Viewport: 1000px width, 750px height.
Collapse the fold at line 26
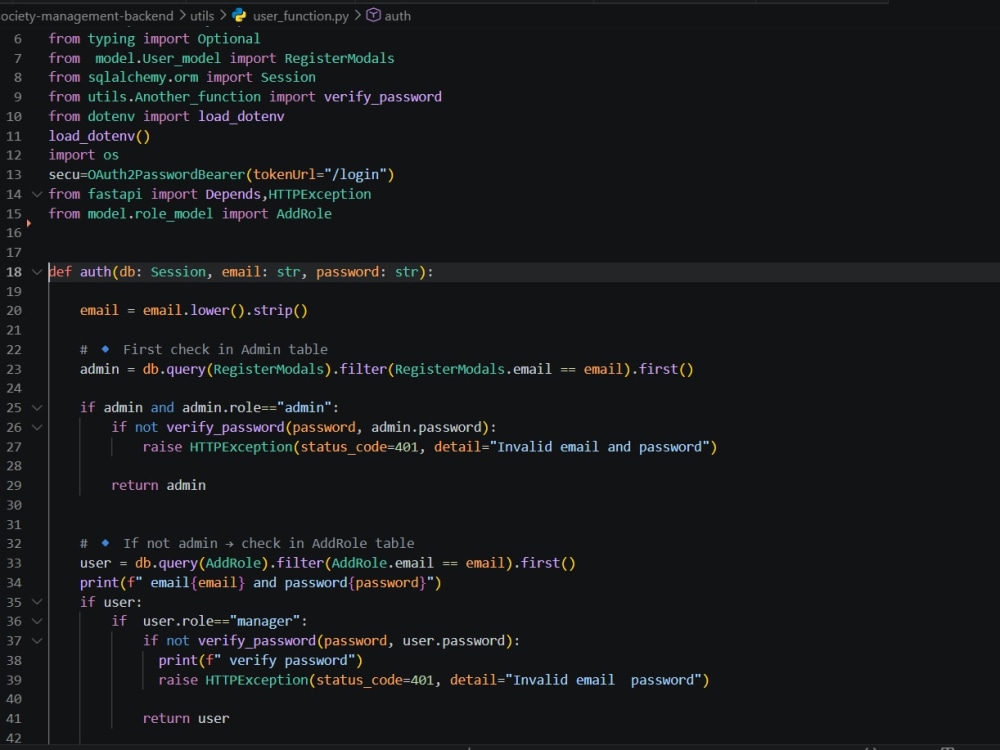pos(37,427)
